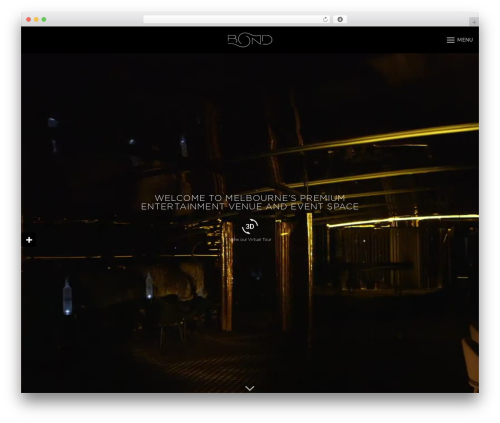Click the round download icon in the toolbar
Image resolution: width=500 pixels, height=423 pixels.
340,19
